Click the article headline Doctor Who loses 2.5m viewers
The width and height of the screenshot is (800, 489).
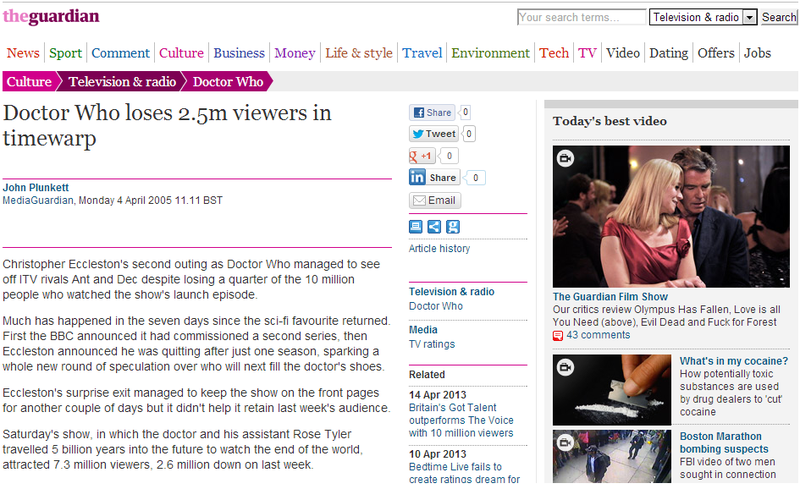[167, 125]
